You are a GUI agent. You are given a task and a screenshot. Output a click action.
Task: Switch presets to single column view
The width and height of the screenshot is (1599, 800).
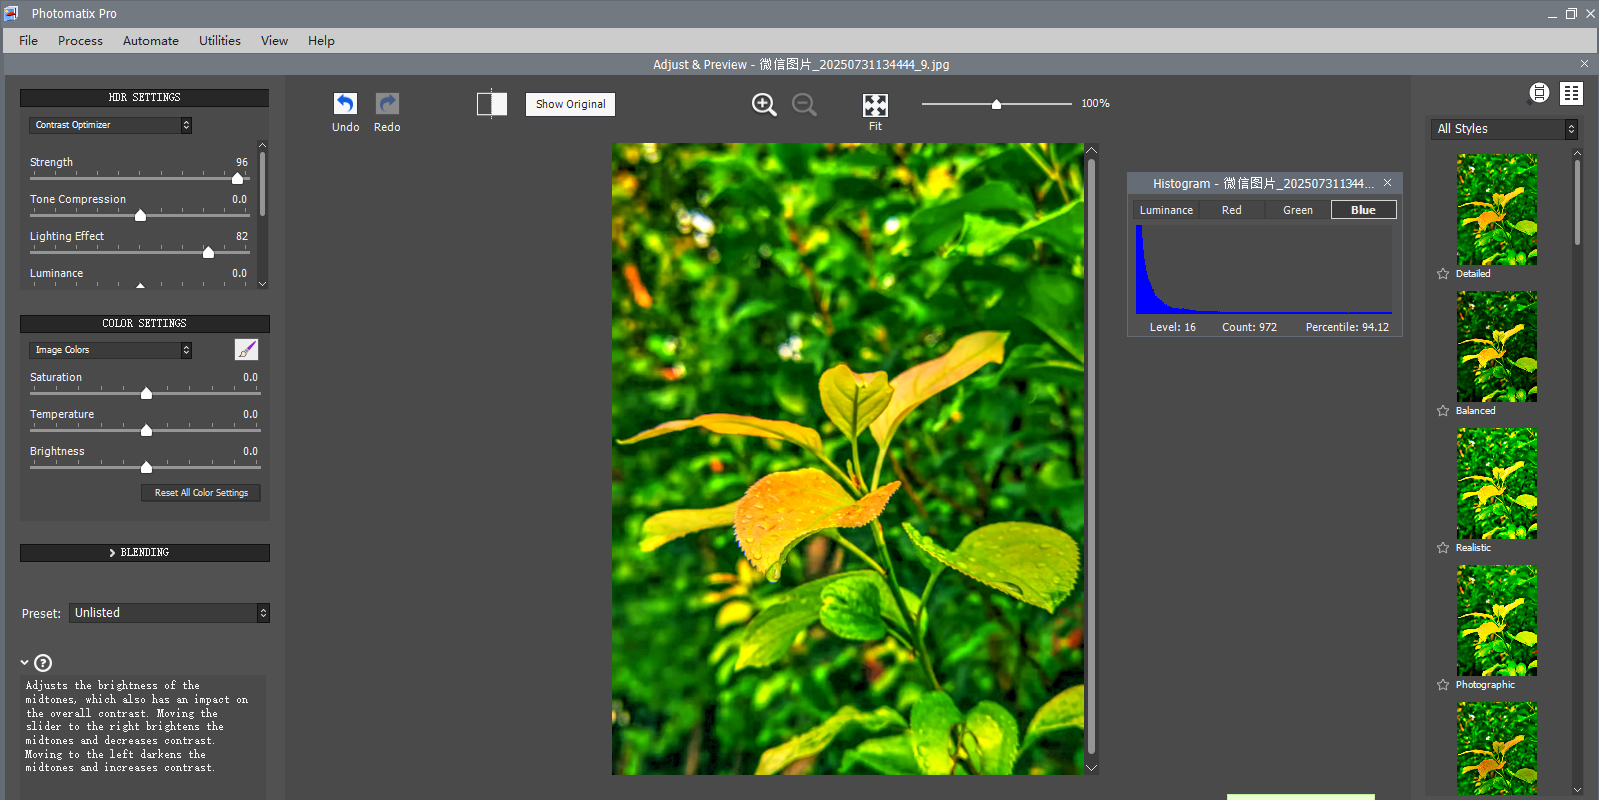tap(1539, 93)
